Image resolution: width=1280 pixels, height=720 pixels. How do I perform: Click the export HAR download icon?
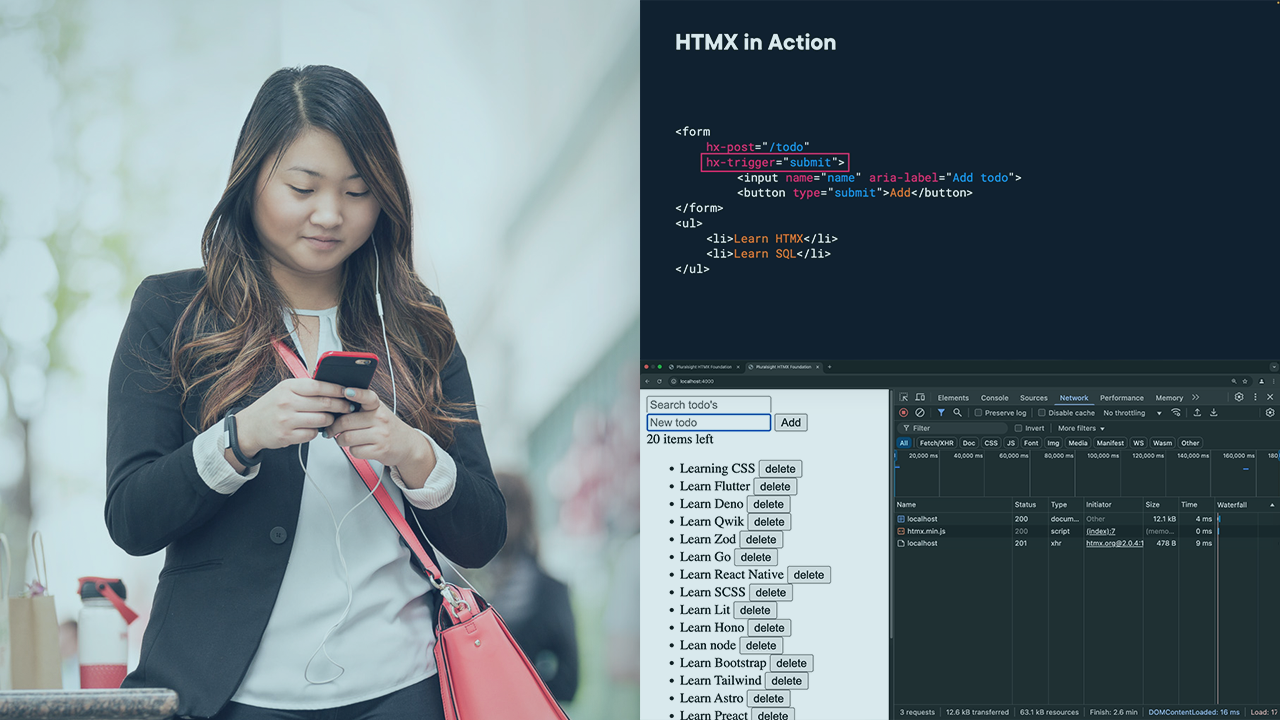coord(1214,413)
